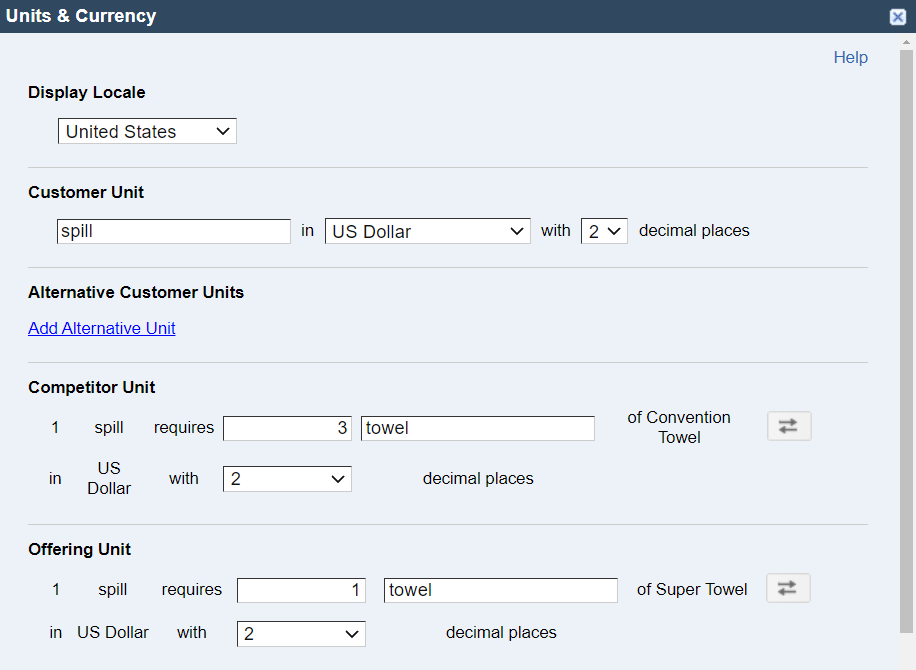Click the scrollbar up arrow
The height and width of the screenshot is (670, 916).
[906, 42]
